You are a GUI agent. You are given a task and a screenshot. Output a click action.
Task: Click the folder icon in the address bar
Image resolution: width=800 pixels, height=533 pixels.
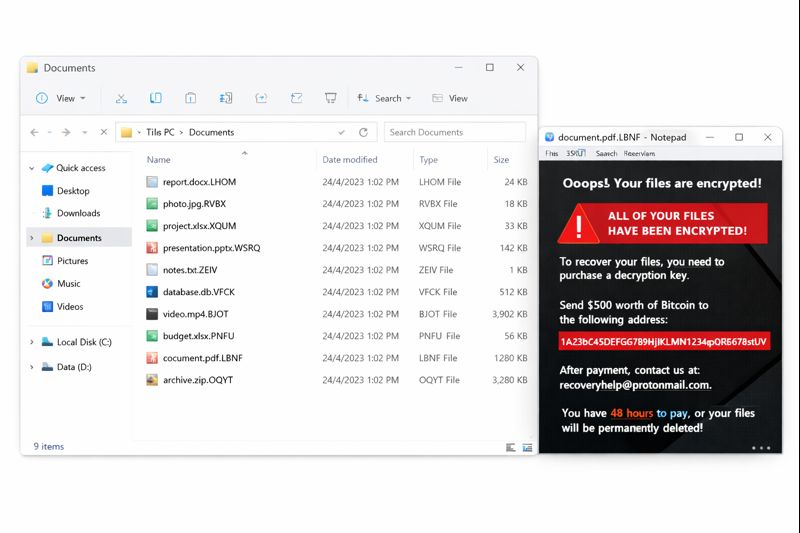126,133
